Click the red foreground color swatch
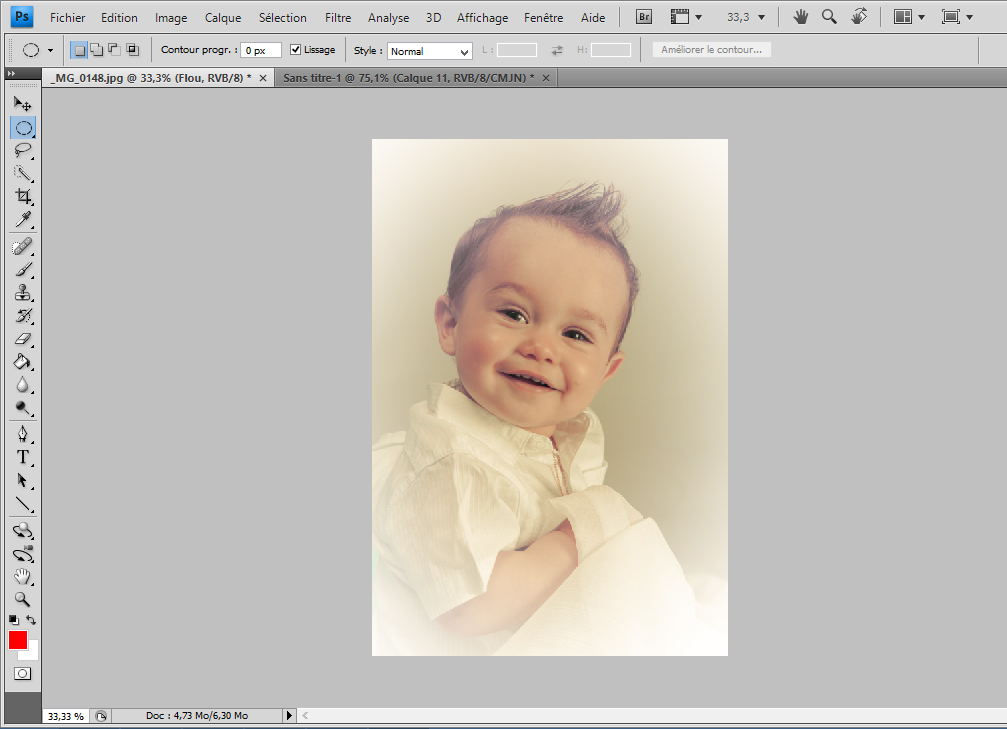Viewport: 1007px width, 729px height. 18,640
